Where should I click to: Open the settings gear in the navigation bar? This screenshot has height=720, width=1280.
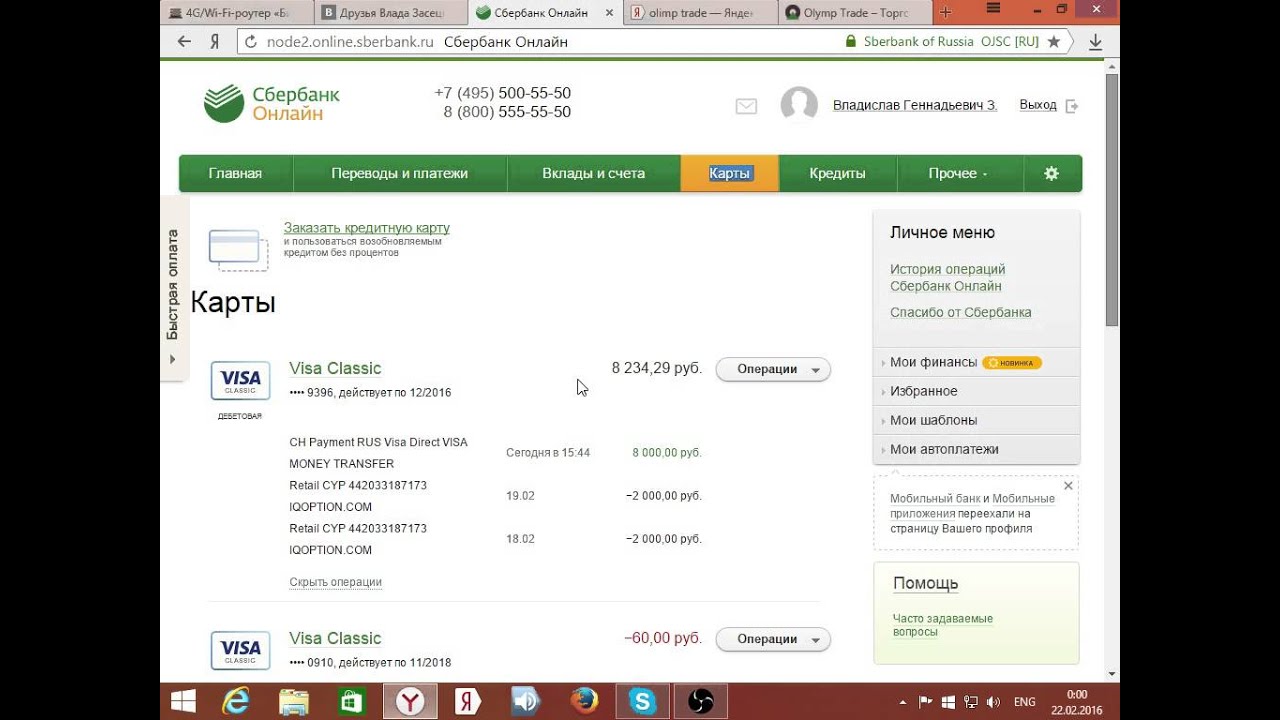(x=1051, y=173)
